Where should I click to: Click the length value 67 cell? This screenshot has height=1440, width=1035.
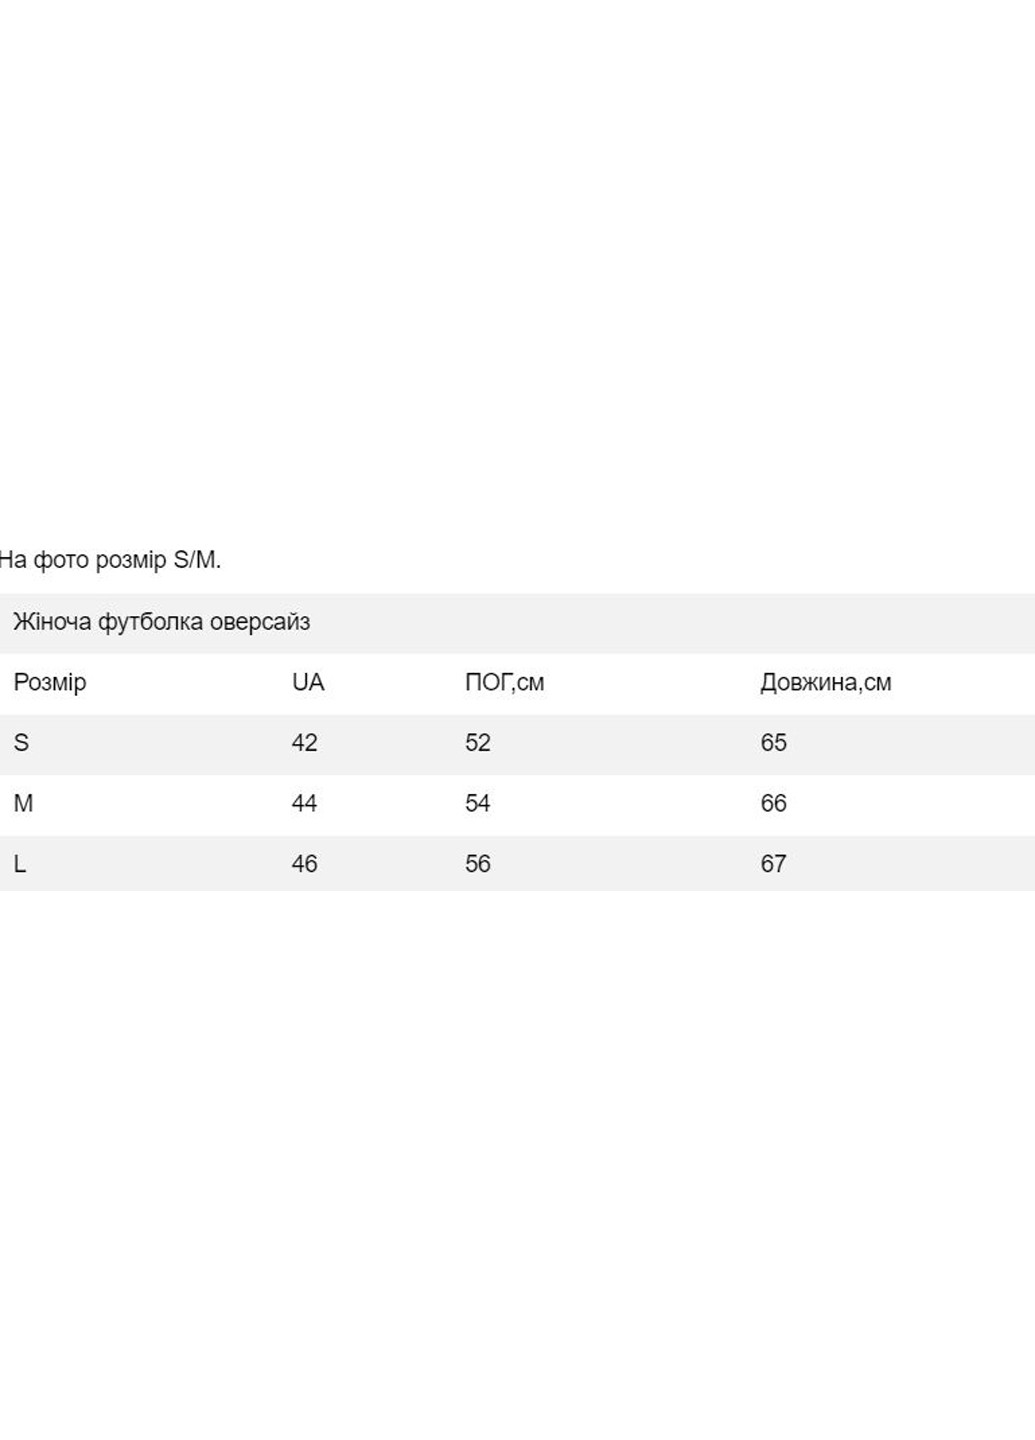(x=773, y=864)
